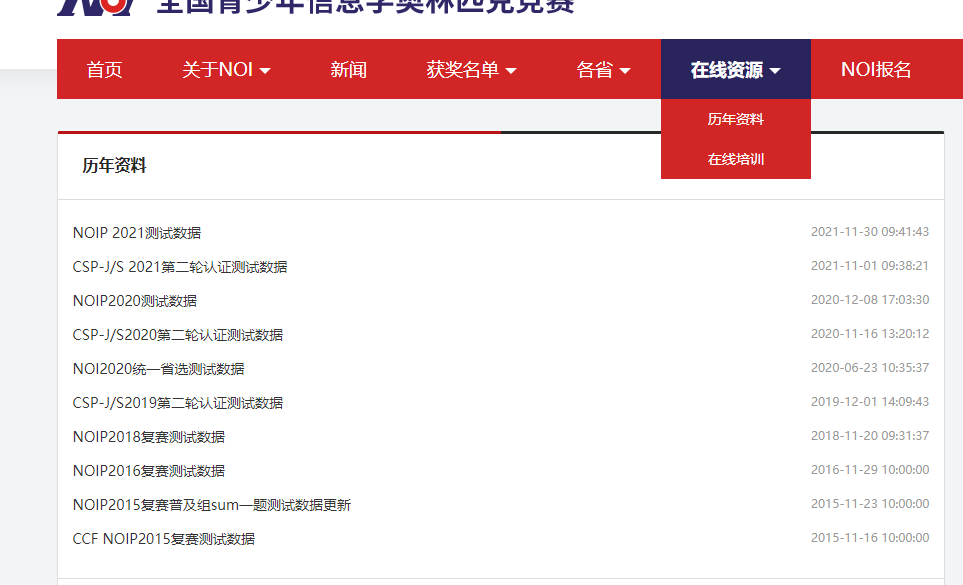Image resolution: width=963 pixels, height=585 pixels.
Task: Expand the 各省 dropdown menu
Action: click(x=603, y=69)
